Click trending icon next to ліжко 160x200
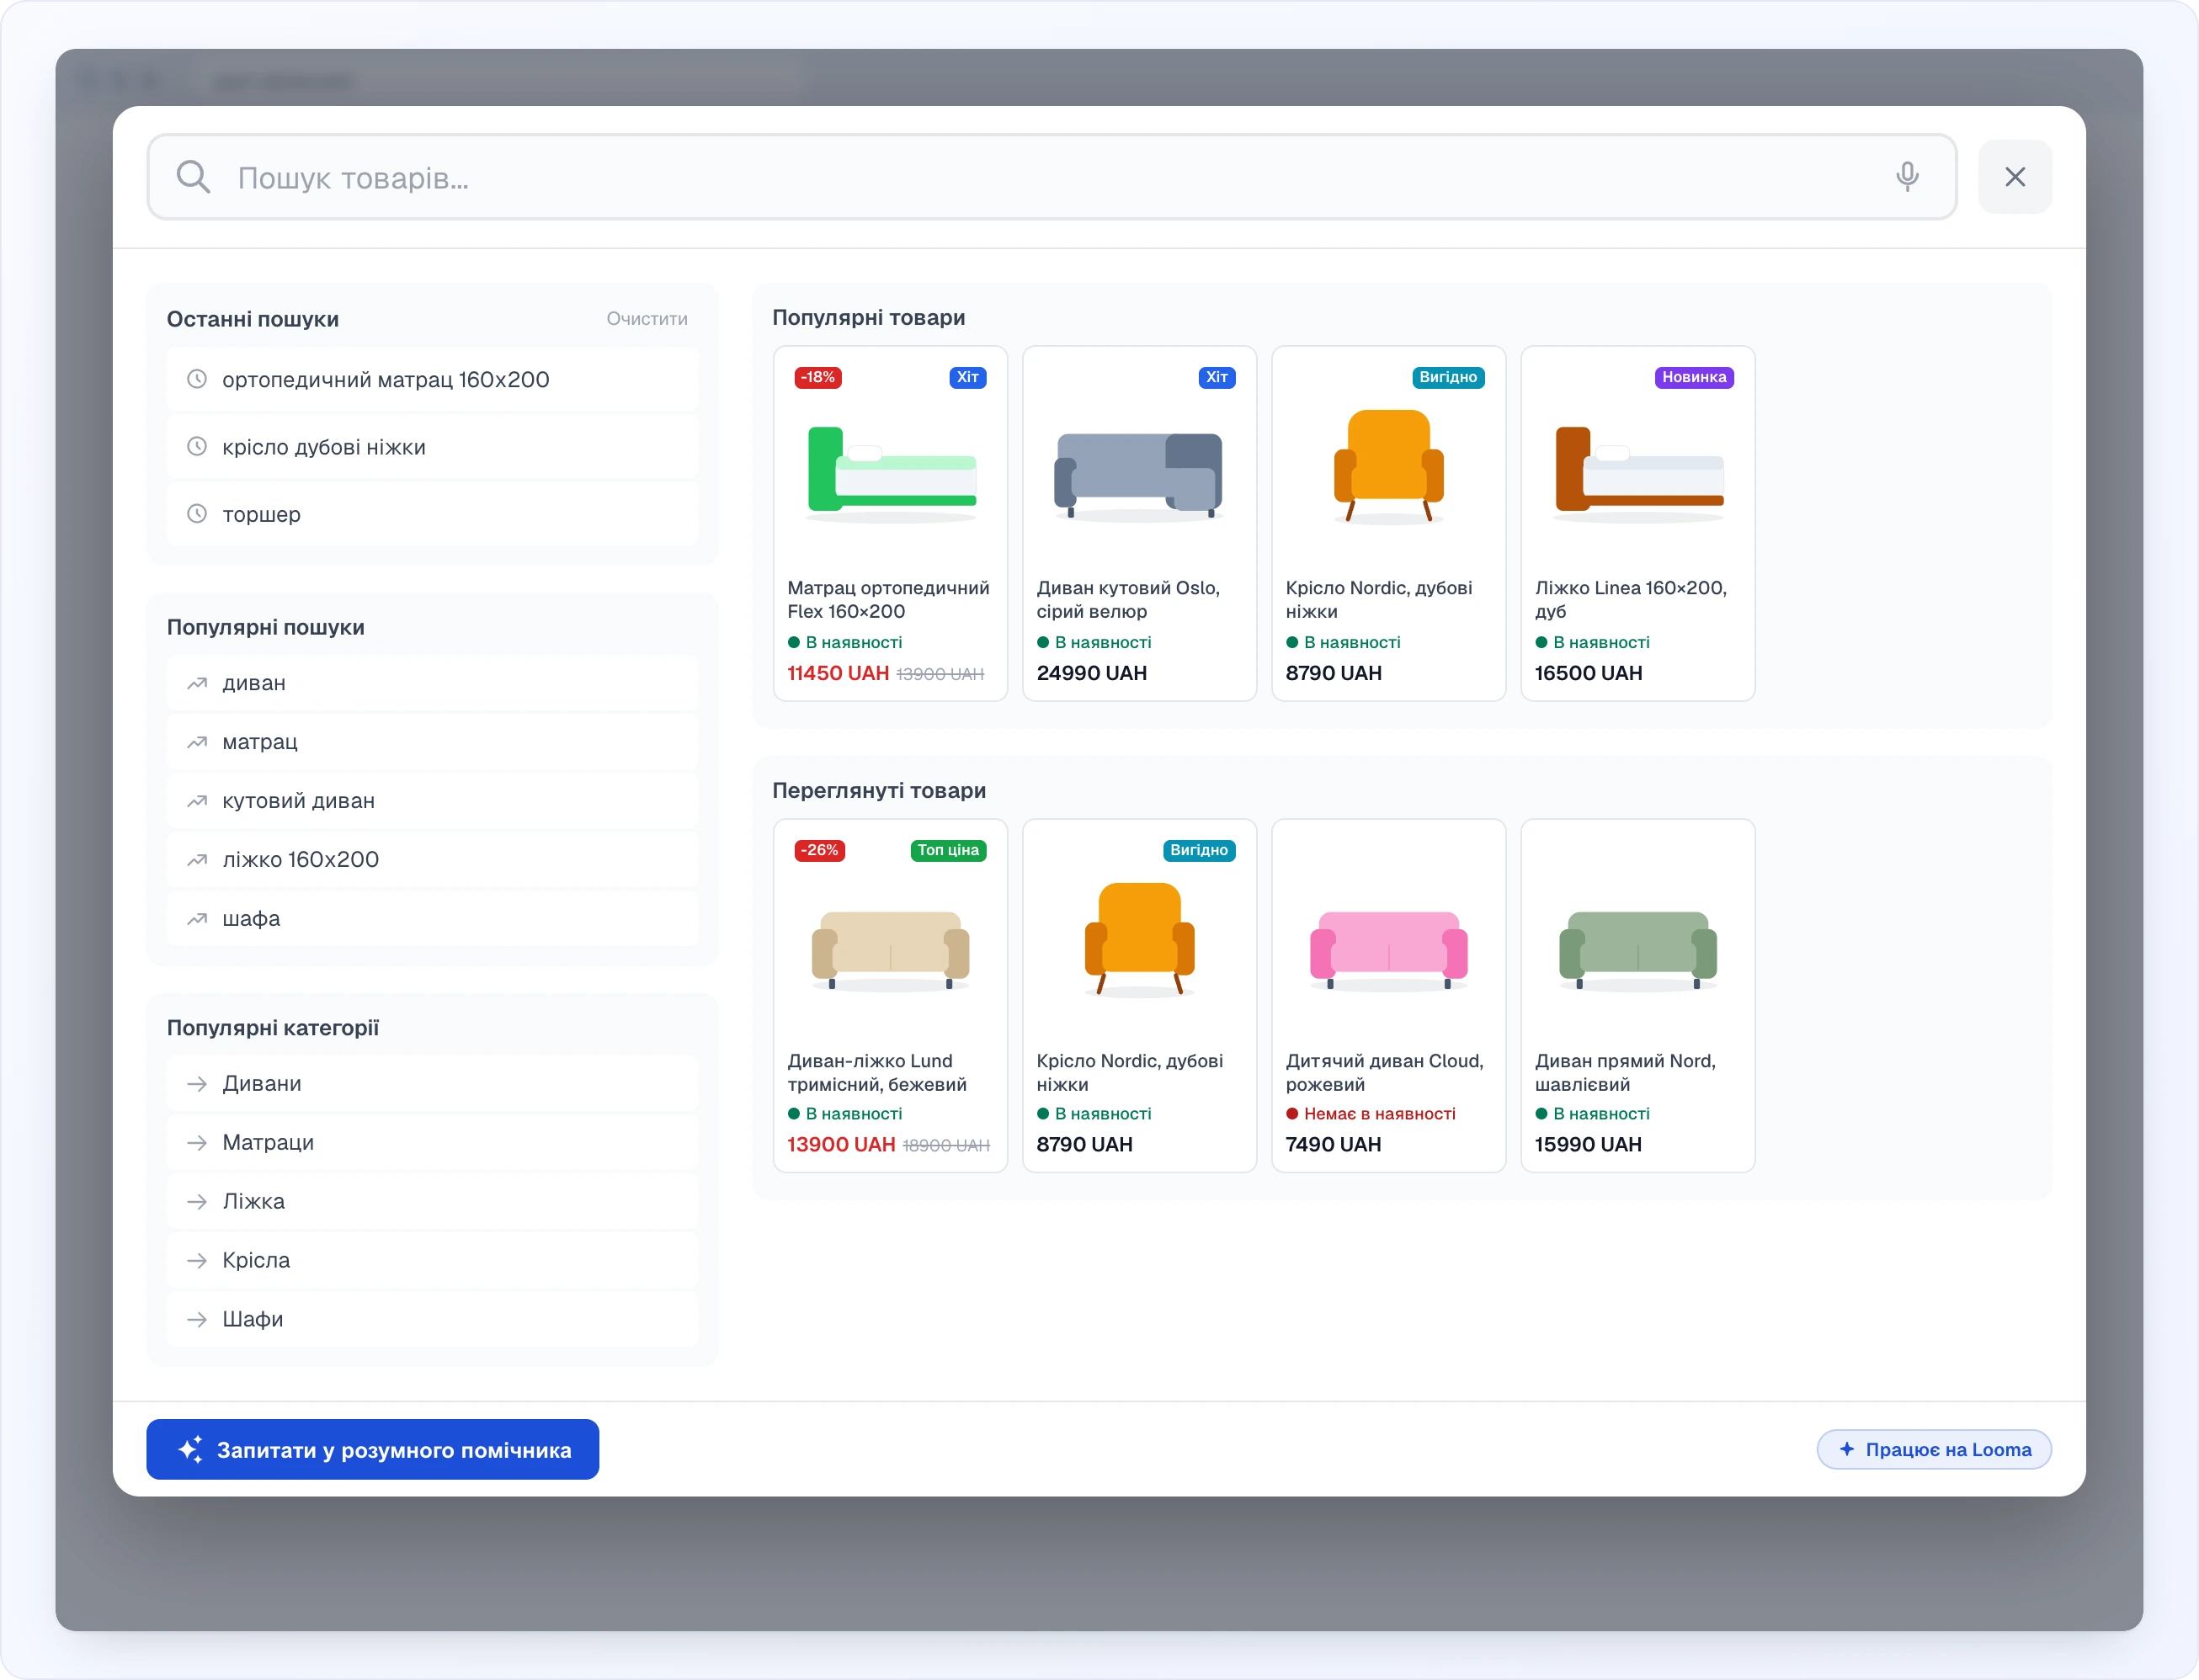Viewport: 2199px width, 1680px height. [197, 860]
